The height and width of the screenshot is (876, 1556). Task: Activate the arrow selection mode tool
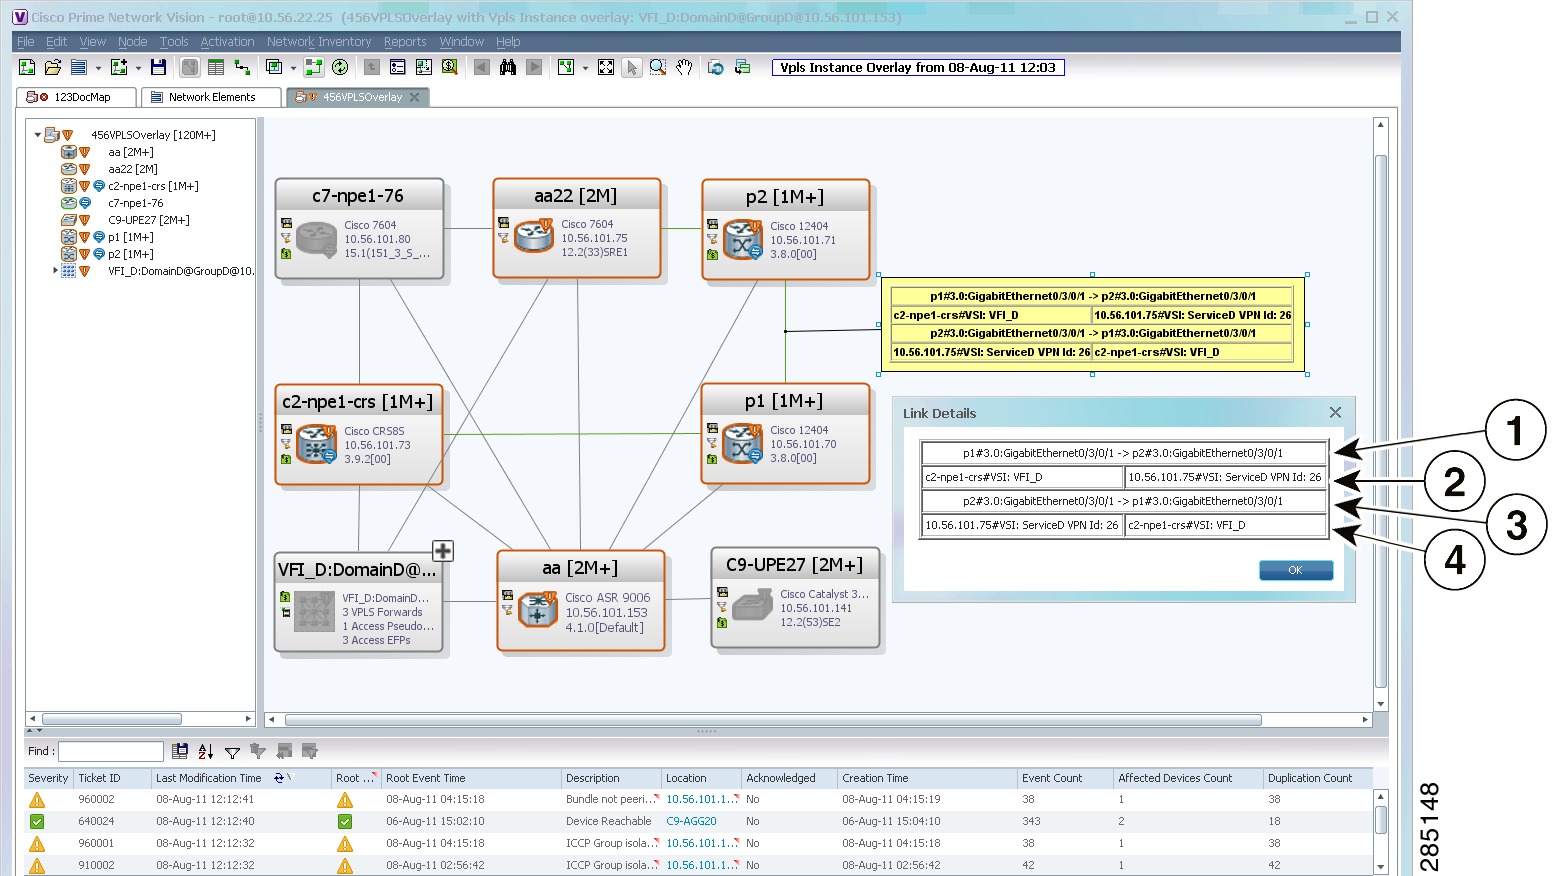(631, 67)
